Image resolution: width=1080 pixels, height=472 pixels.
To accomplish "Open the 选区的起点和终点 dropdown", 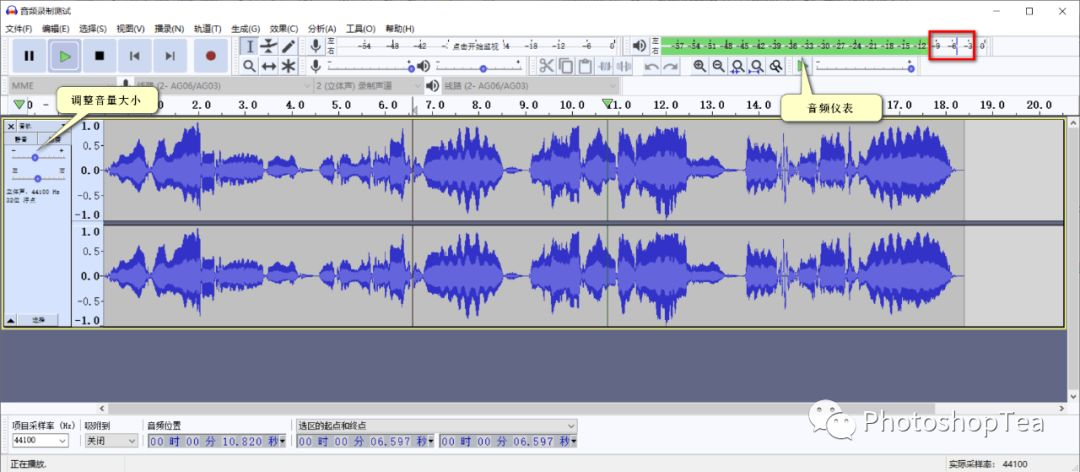I will (x=437, y=426).
